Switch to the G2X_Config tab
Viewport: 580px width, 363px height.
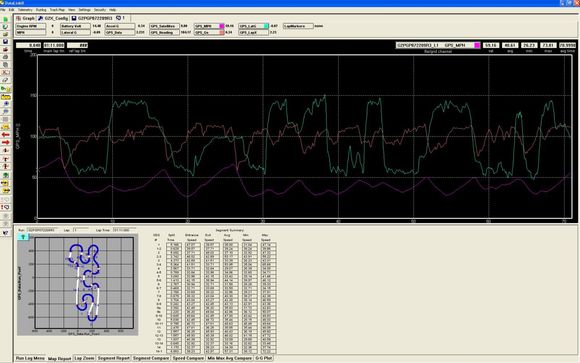click(53, 18)
